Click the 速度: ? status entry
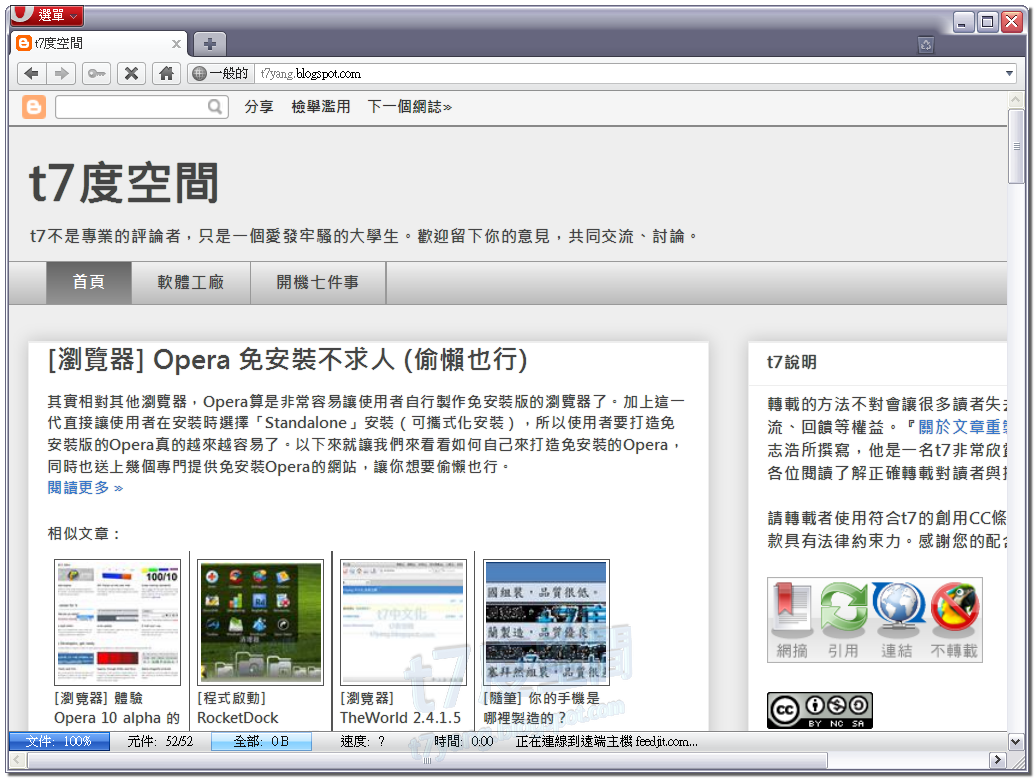Viewport: 1035px width, 779px height. pyautogui.click(x=362, y=741)
